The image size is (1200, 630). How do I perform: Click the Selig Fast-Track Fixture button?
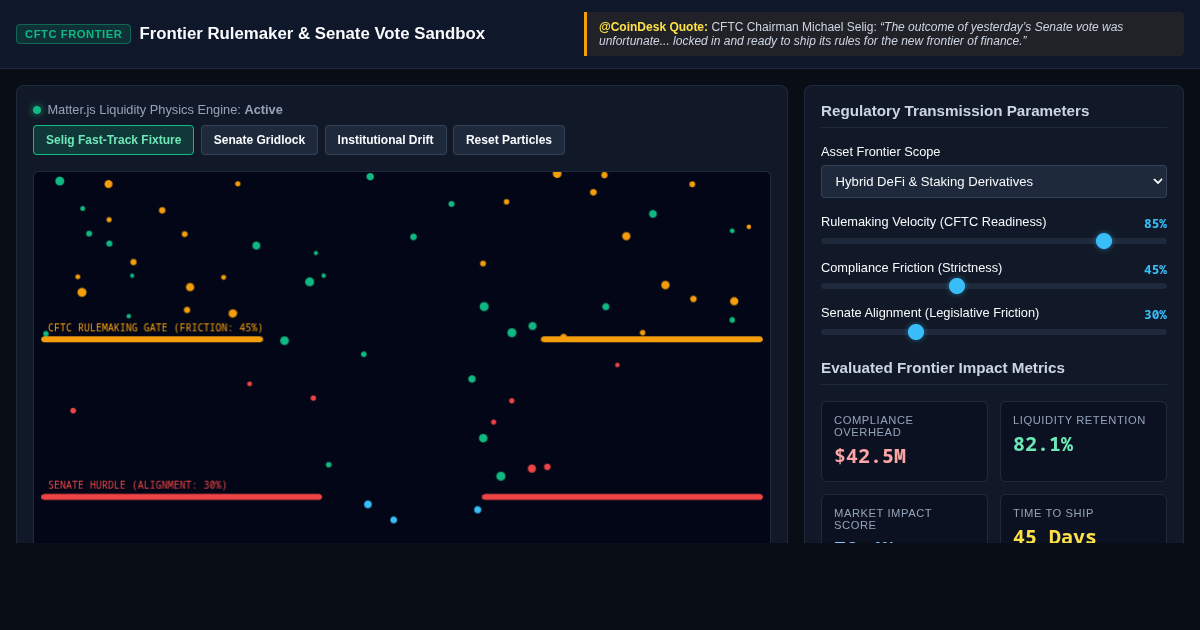tap(113, 140)
